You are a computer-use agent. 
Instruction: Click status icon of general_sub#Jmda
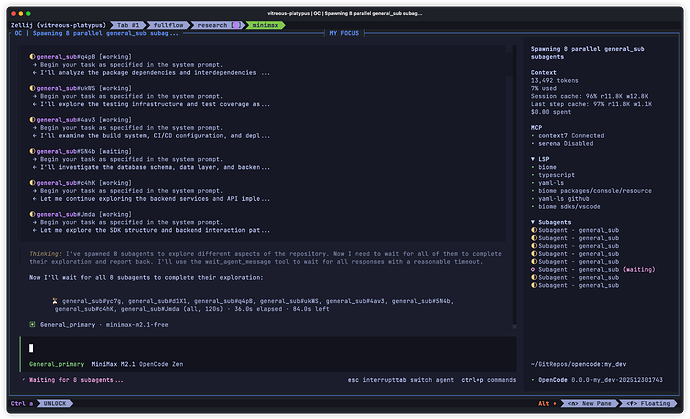click(x=32, y=214)
